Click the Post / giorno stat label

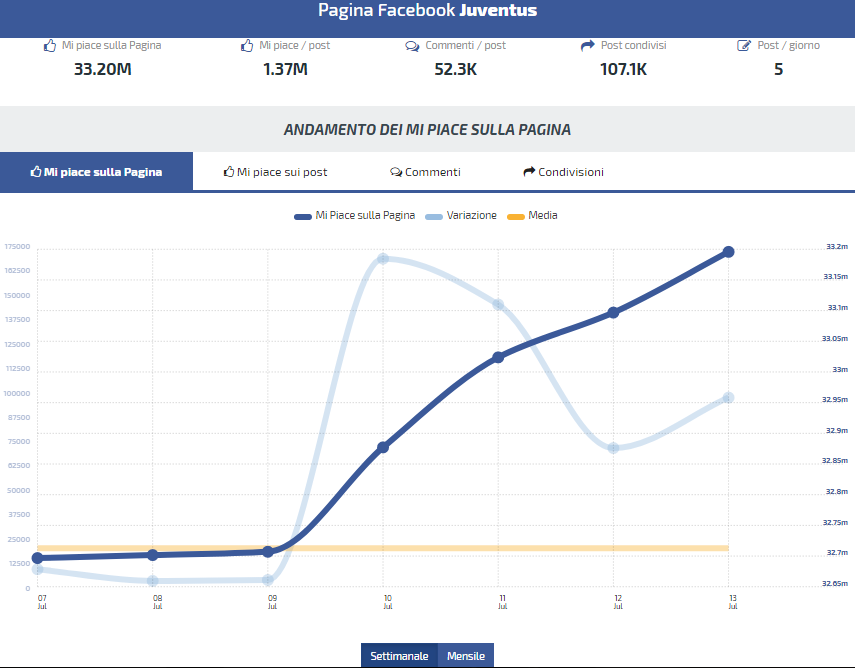tap(788, 45)
